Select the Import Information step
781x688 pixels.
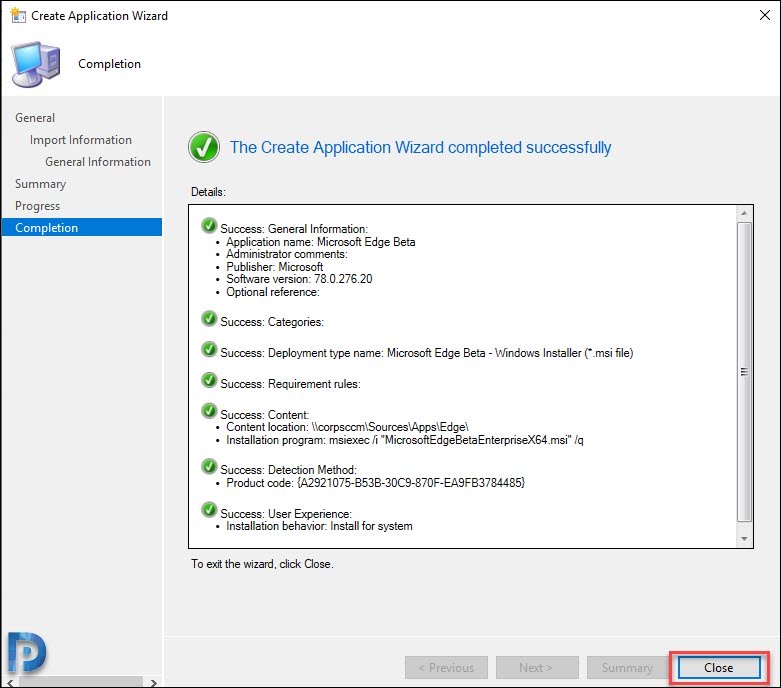tap(81, 140)
